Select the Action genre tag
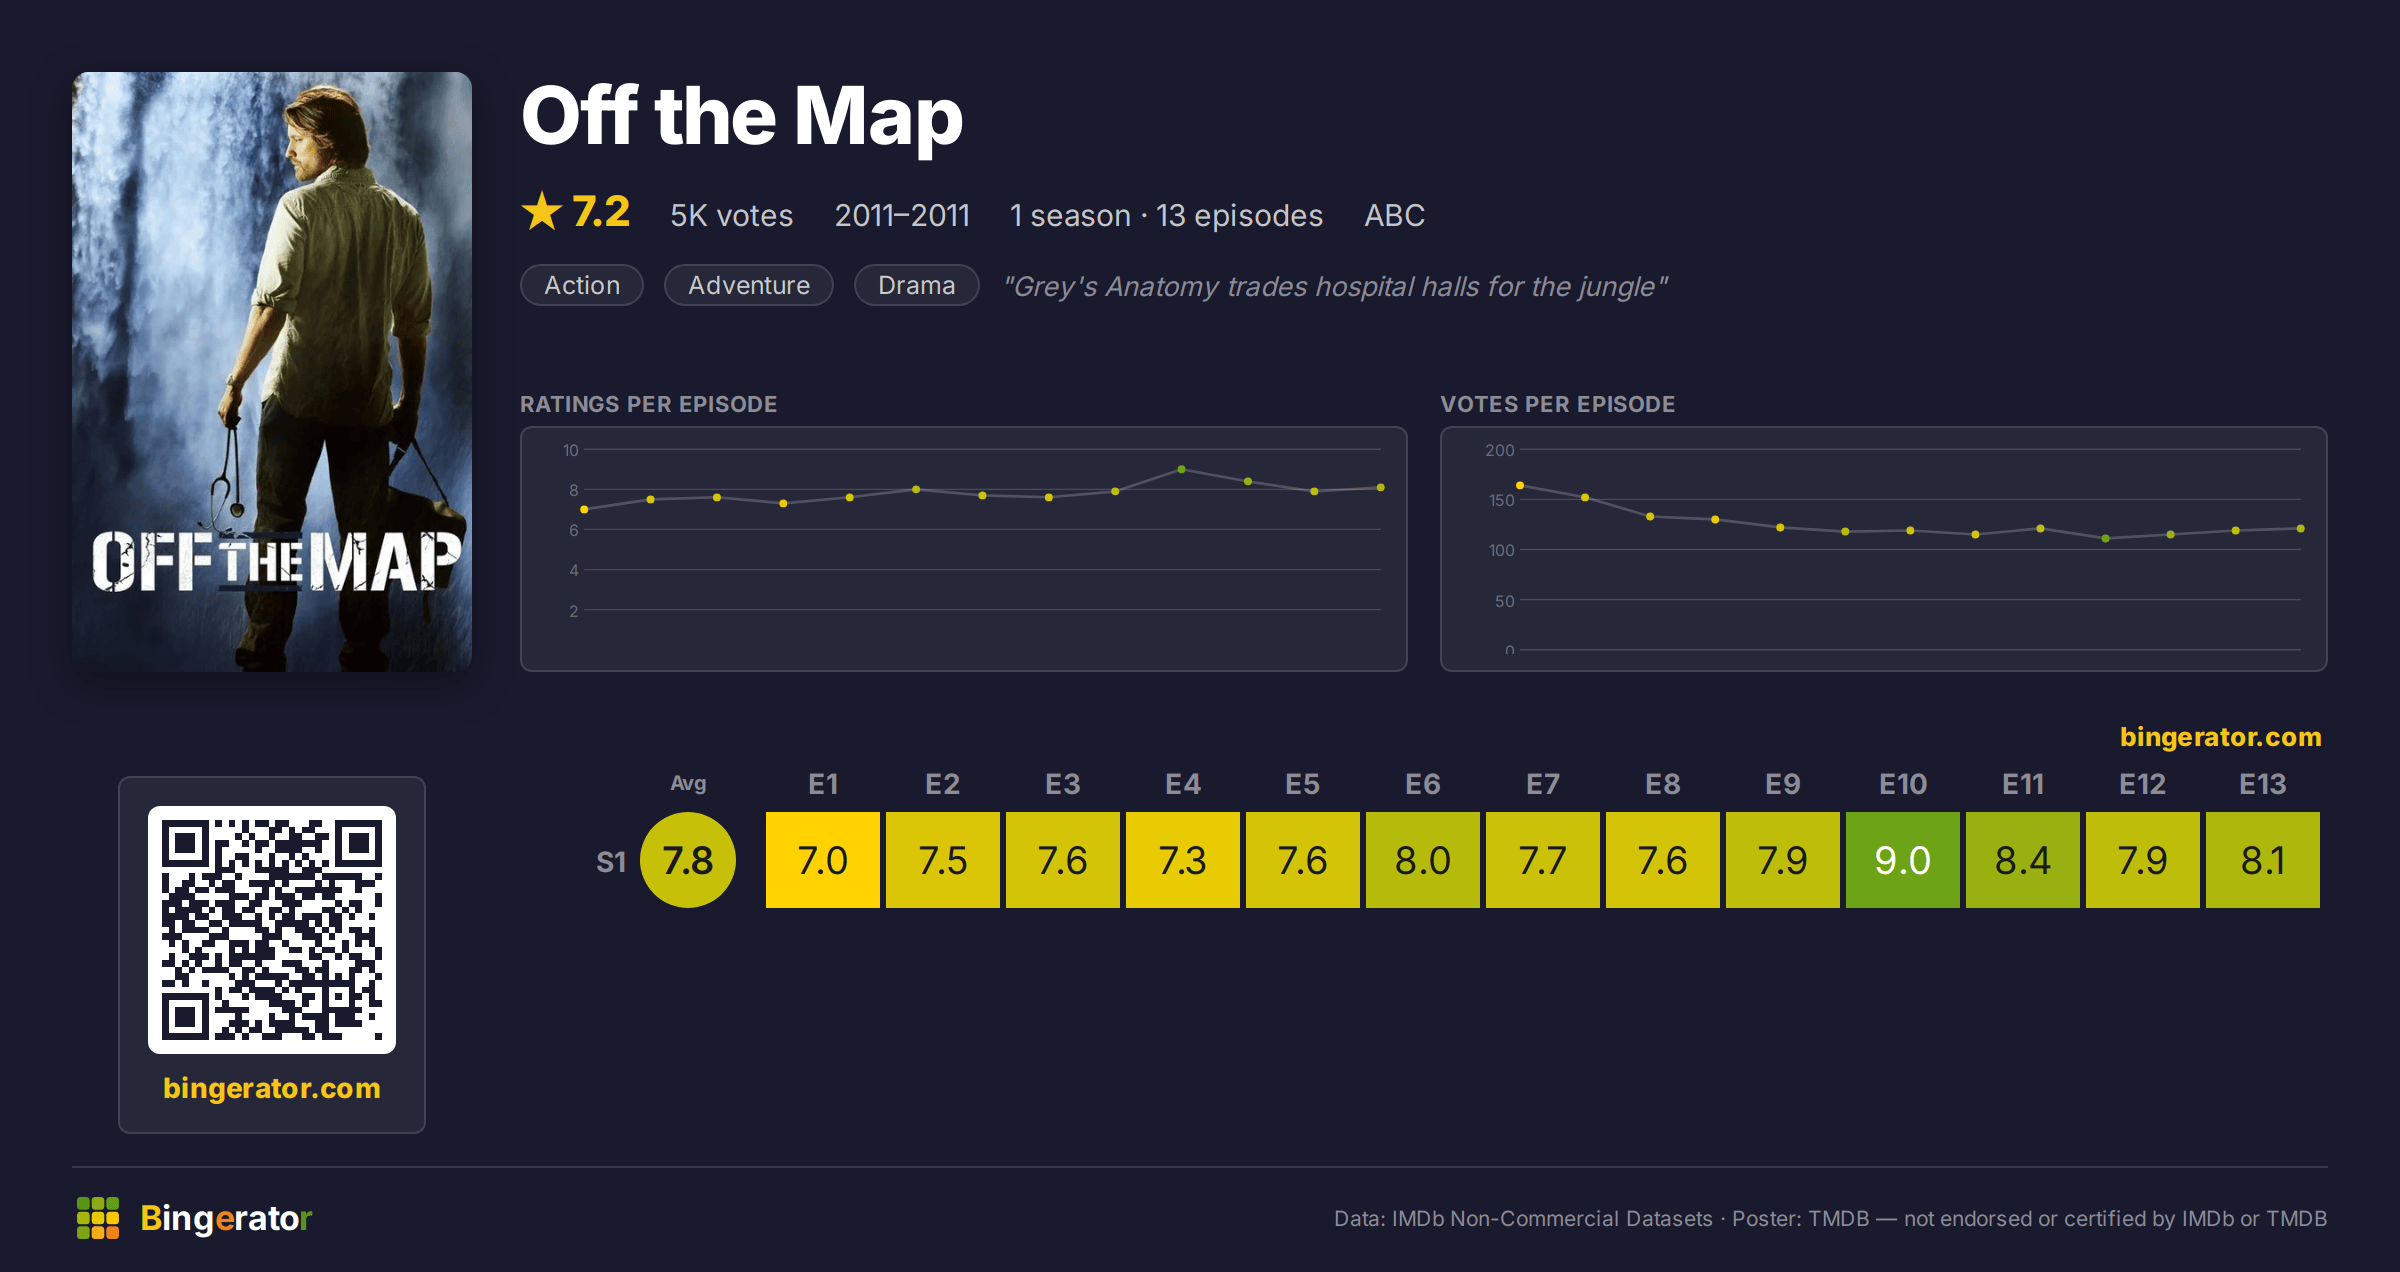The image size is (2400, 1272). 582,285
